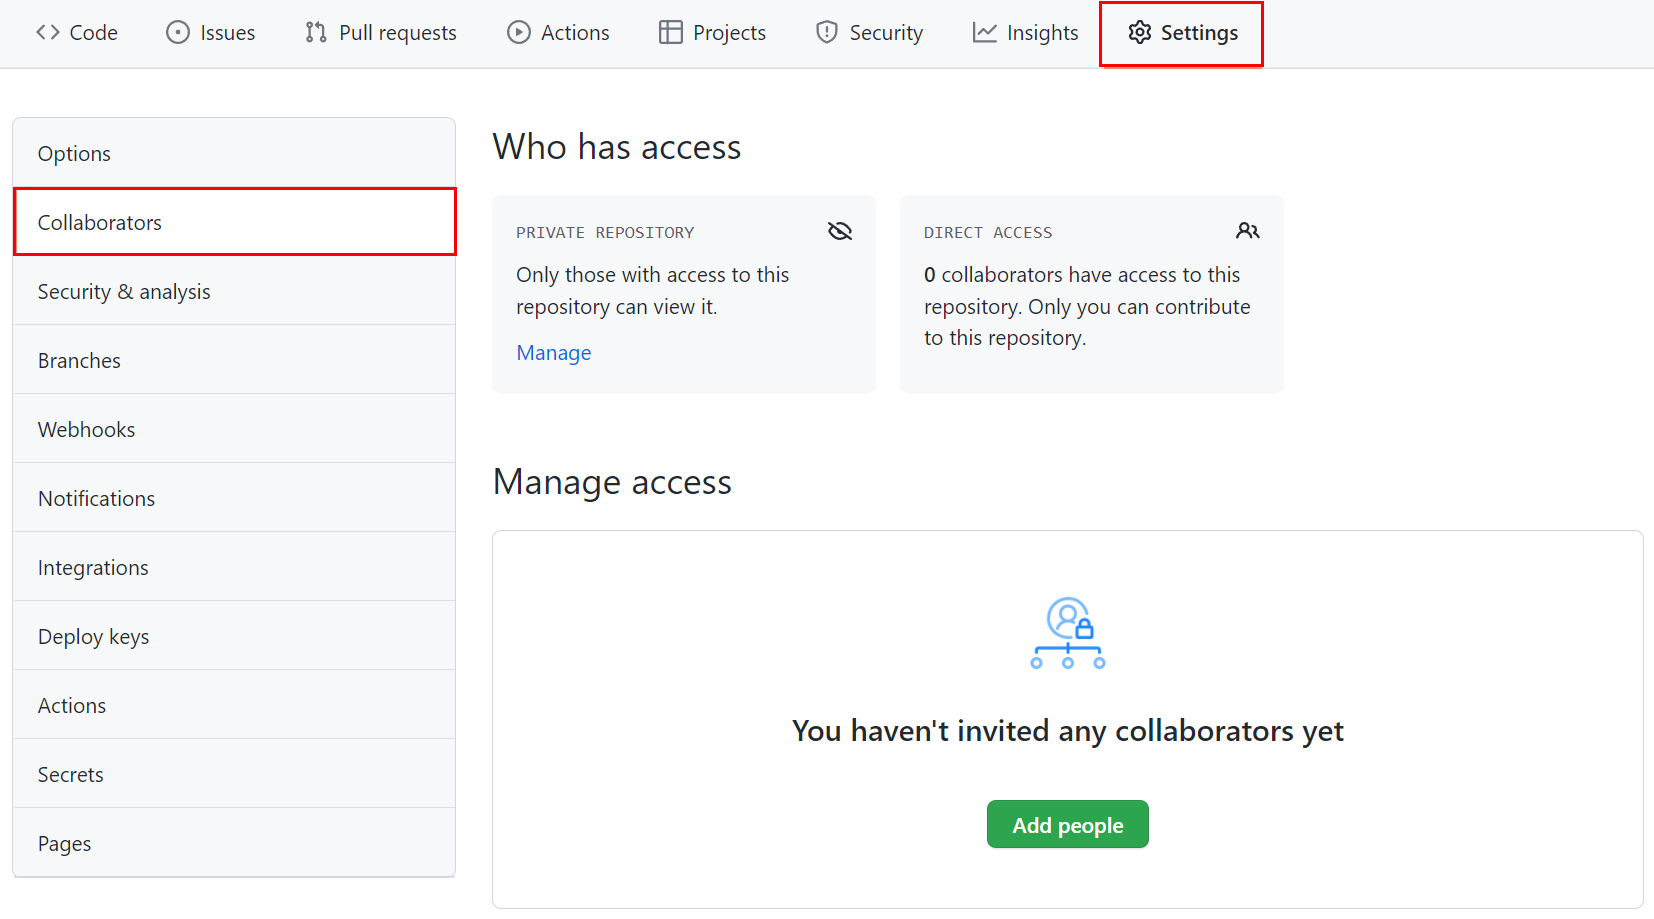Open the Security tab
Viewport: 1654px width, 919px height.
(x=870, y=32)
